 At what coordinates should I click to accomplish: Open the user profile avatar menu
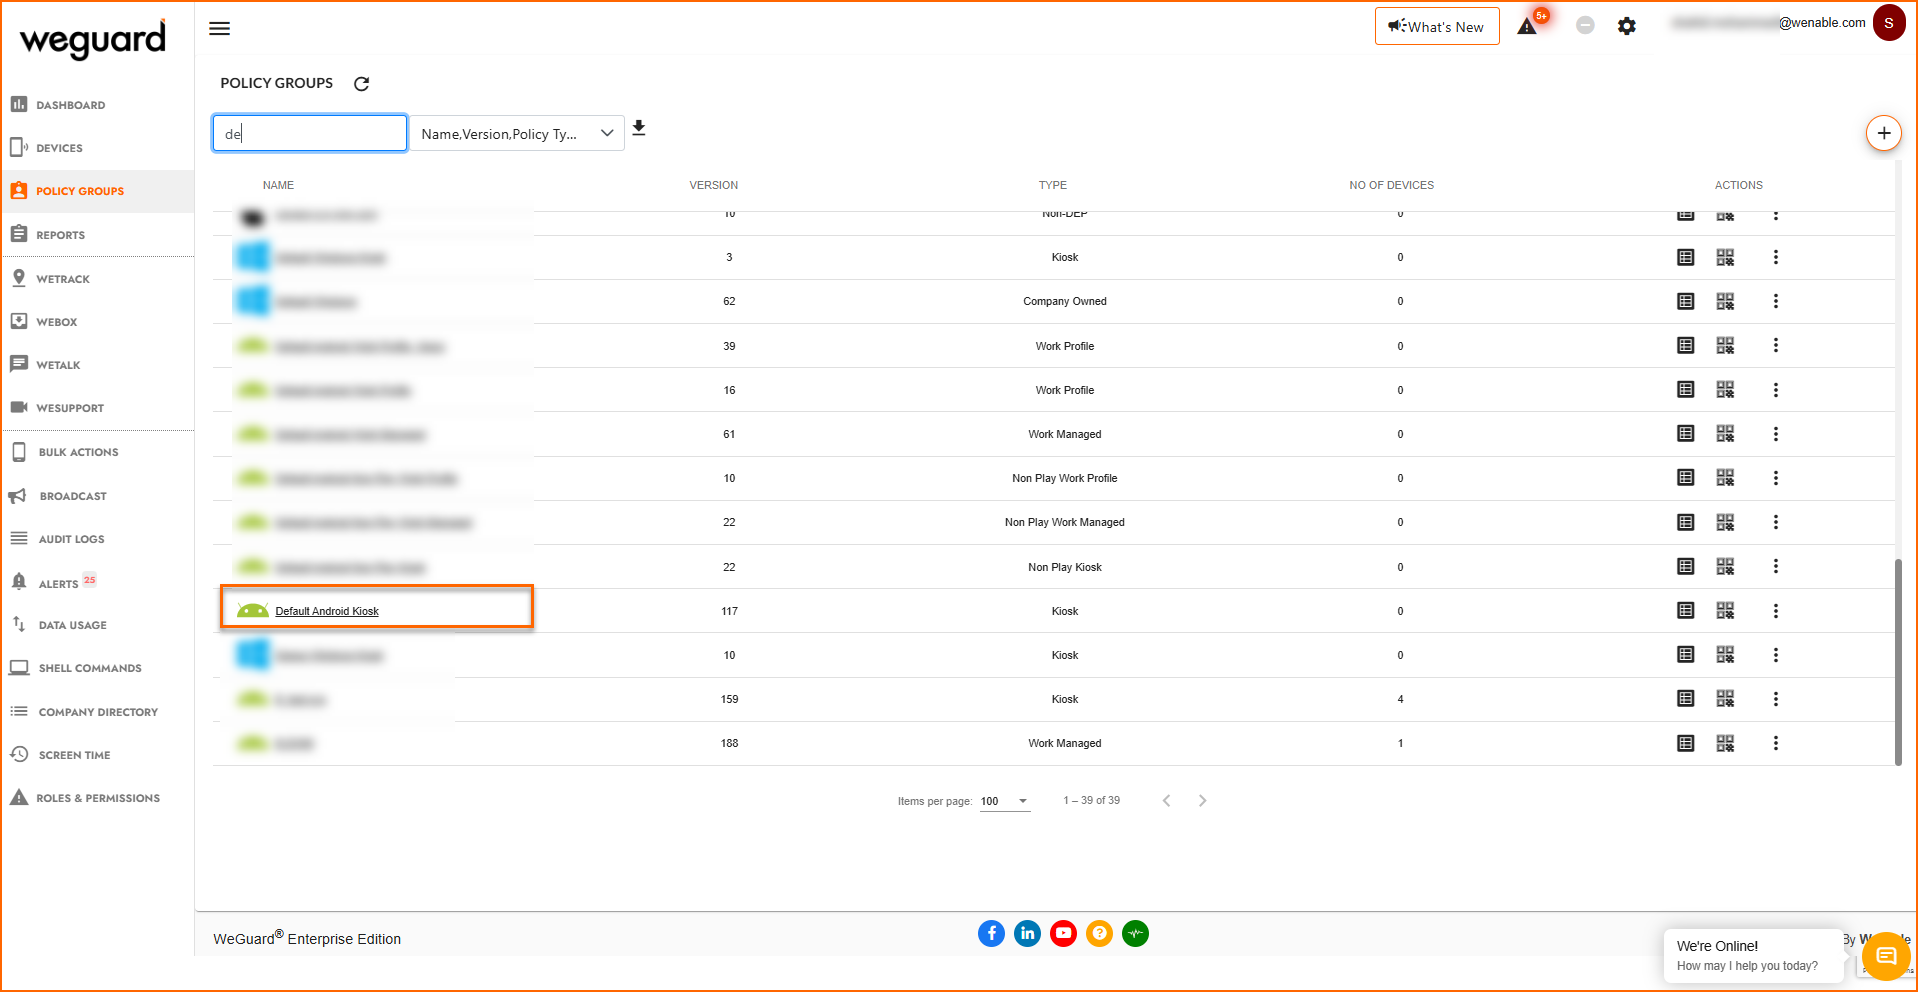[x=1889, y=23]
